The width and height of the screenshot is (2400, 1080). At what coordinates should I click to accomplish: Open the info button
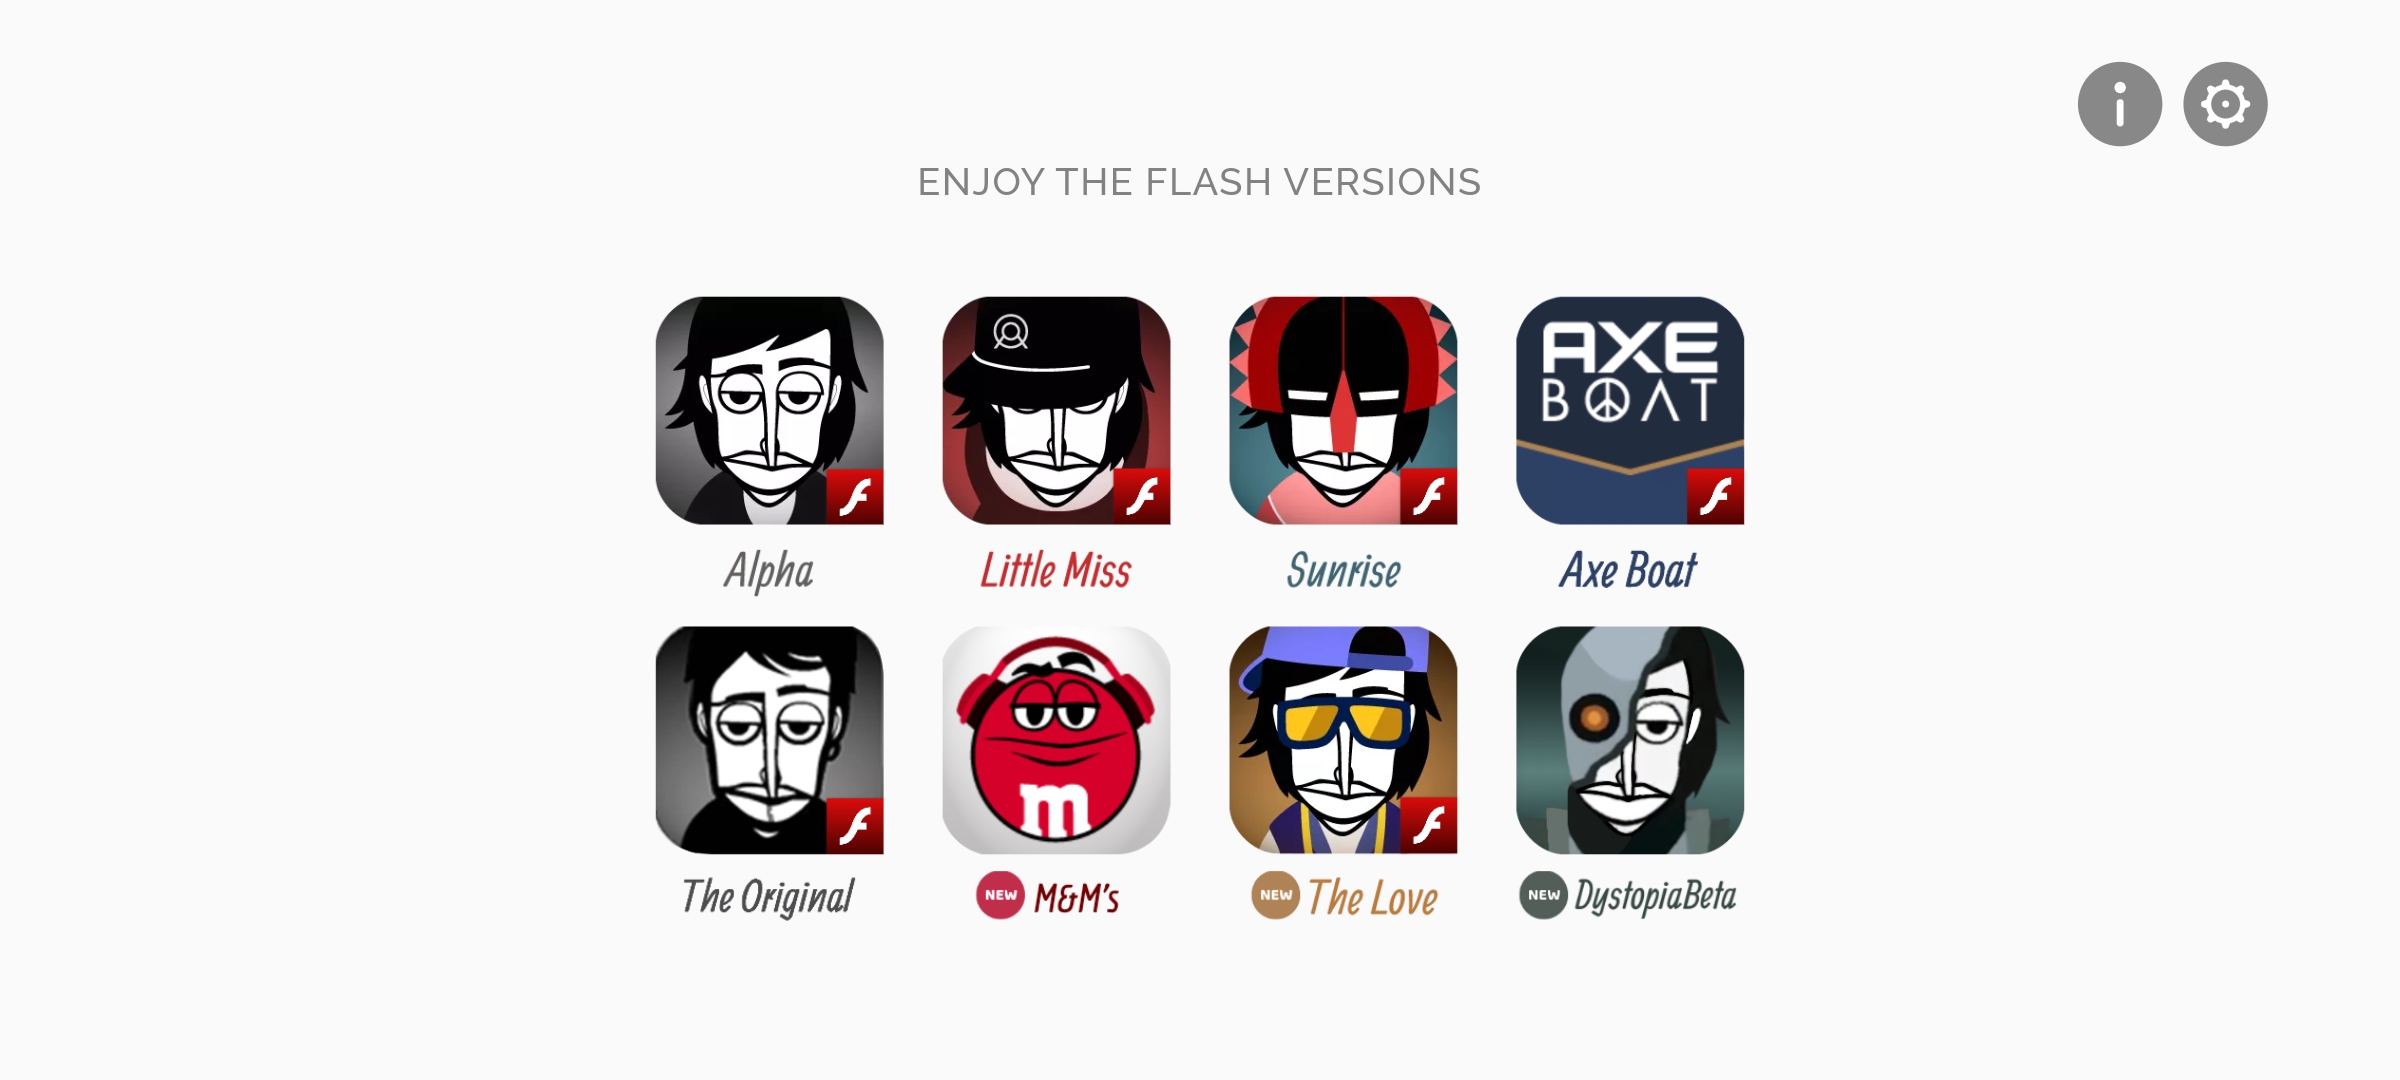coord(2119,104)
